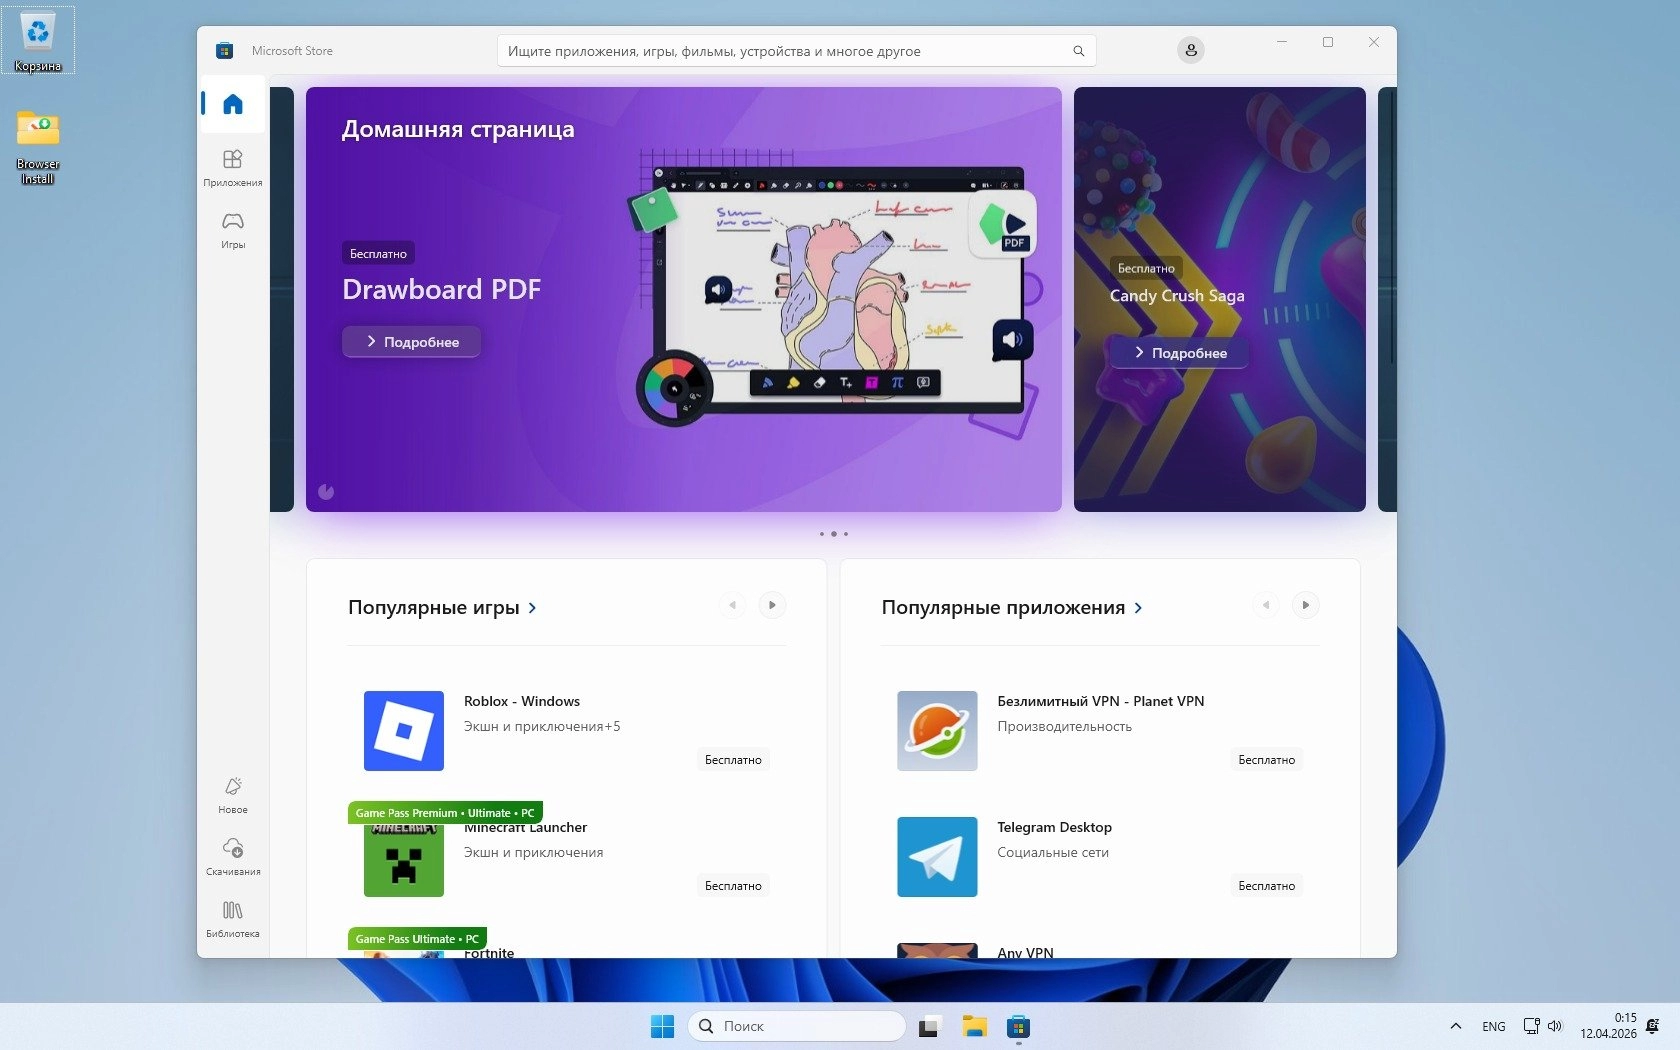The height and width of the screenshot is (1050, 1680).
Task: Click the Candy Crush Saga banner card
Action: click(1220, 299)
